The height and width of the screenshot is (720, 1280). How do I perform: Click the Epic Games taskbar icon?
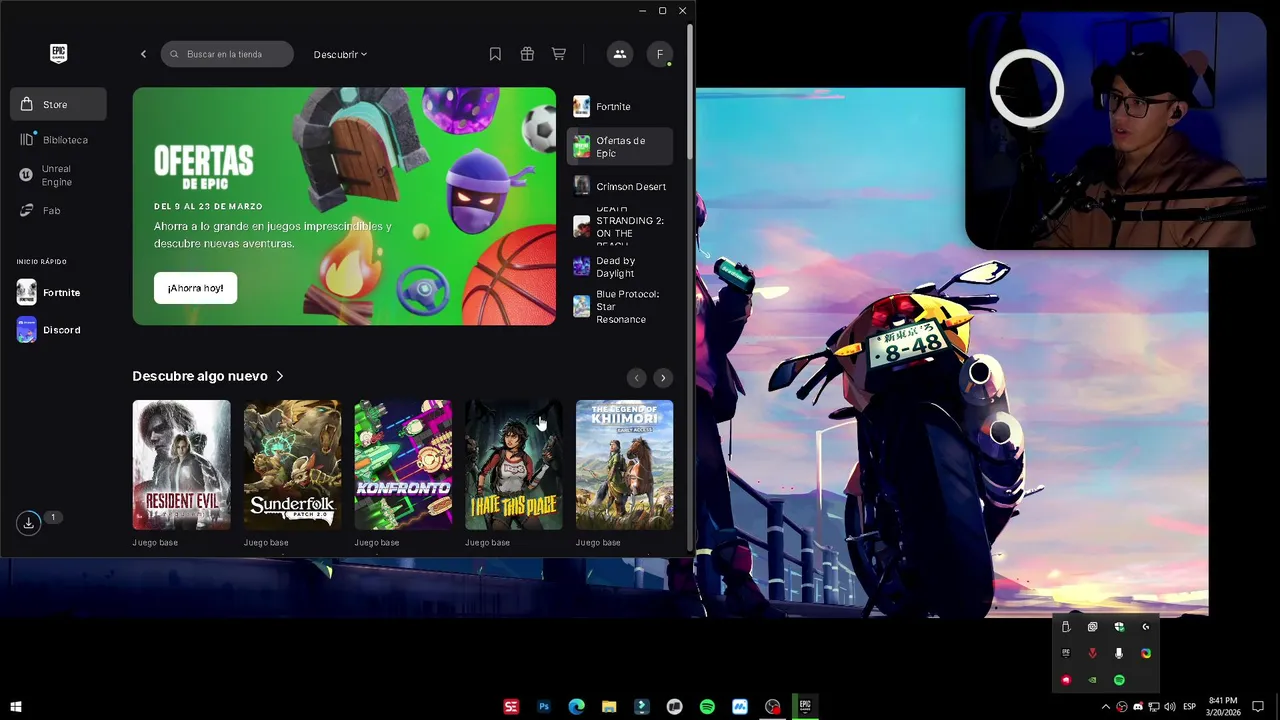[805, 706]
